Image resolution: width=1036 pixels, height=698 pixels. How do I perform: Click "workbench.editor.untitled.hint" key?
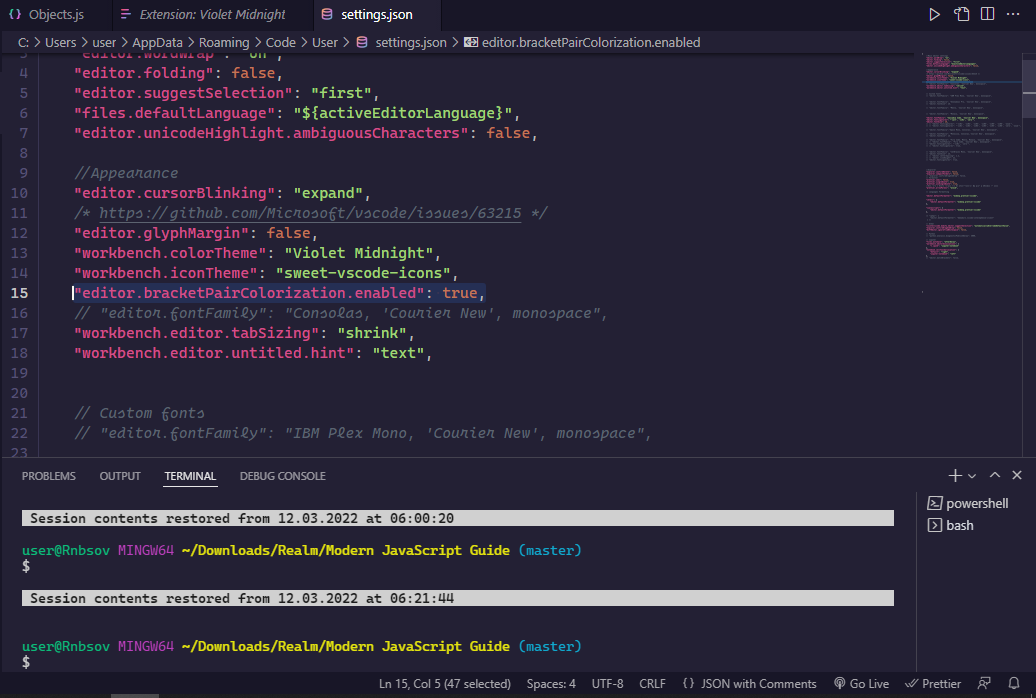point(214,353)
